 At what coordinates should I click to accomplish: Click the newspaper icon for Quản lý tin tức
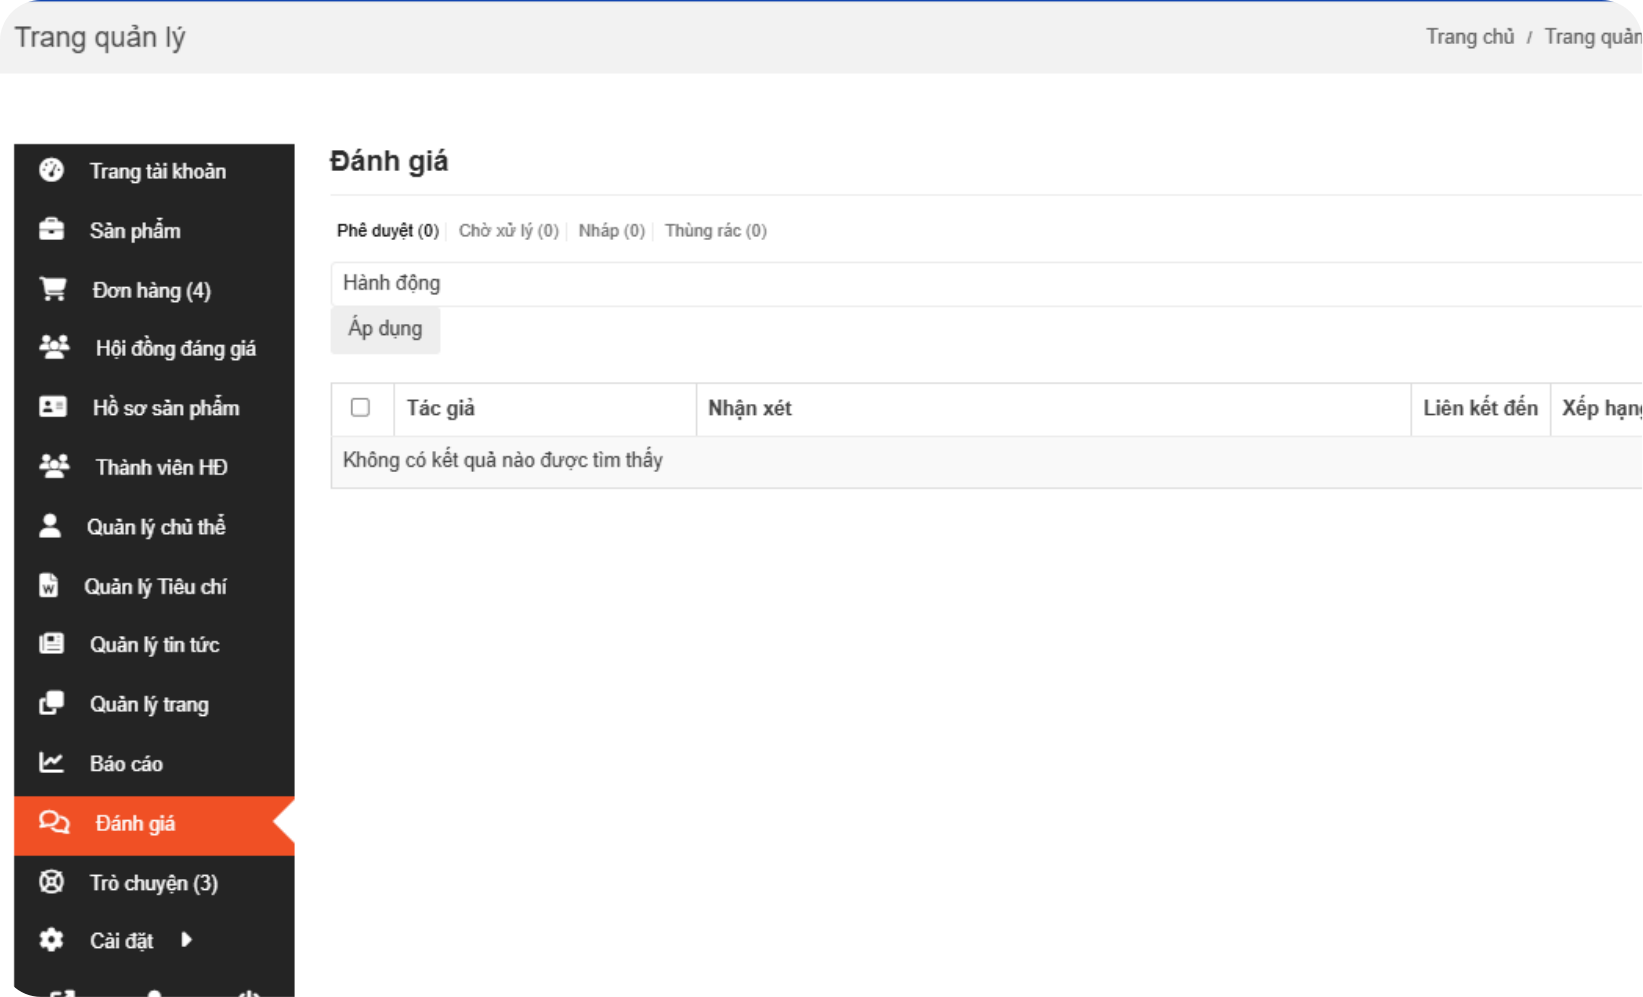[51, 644]
